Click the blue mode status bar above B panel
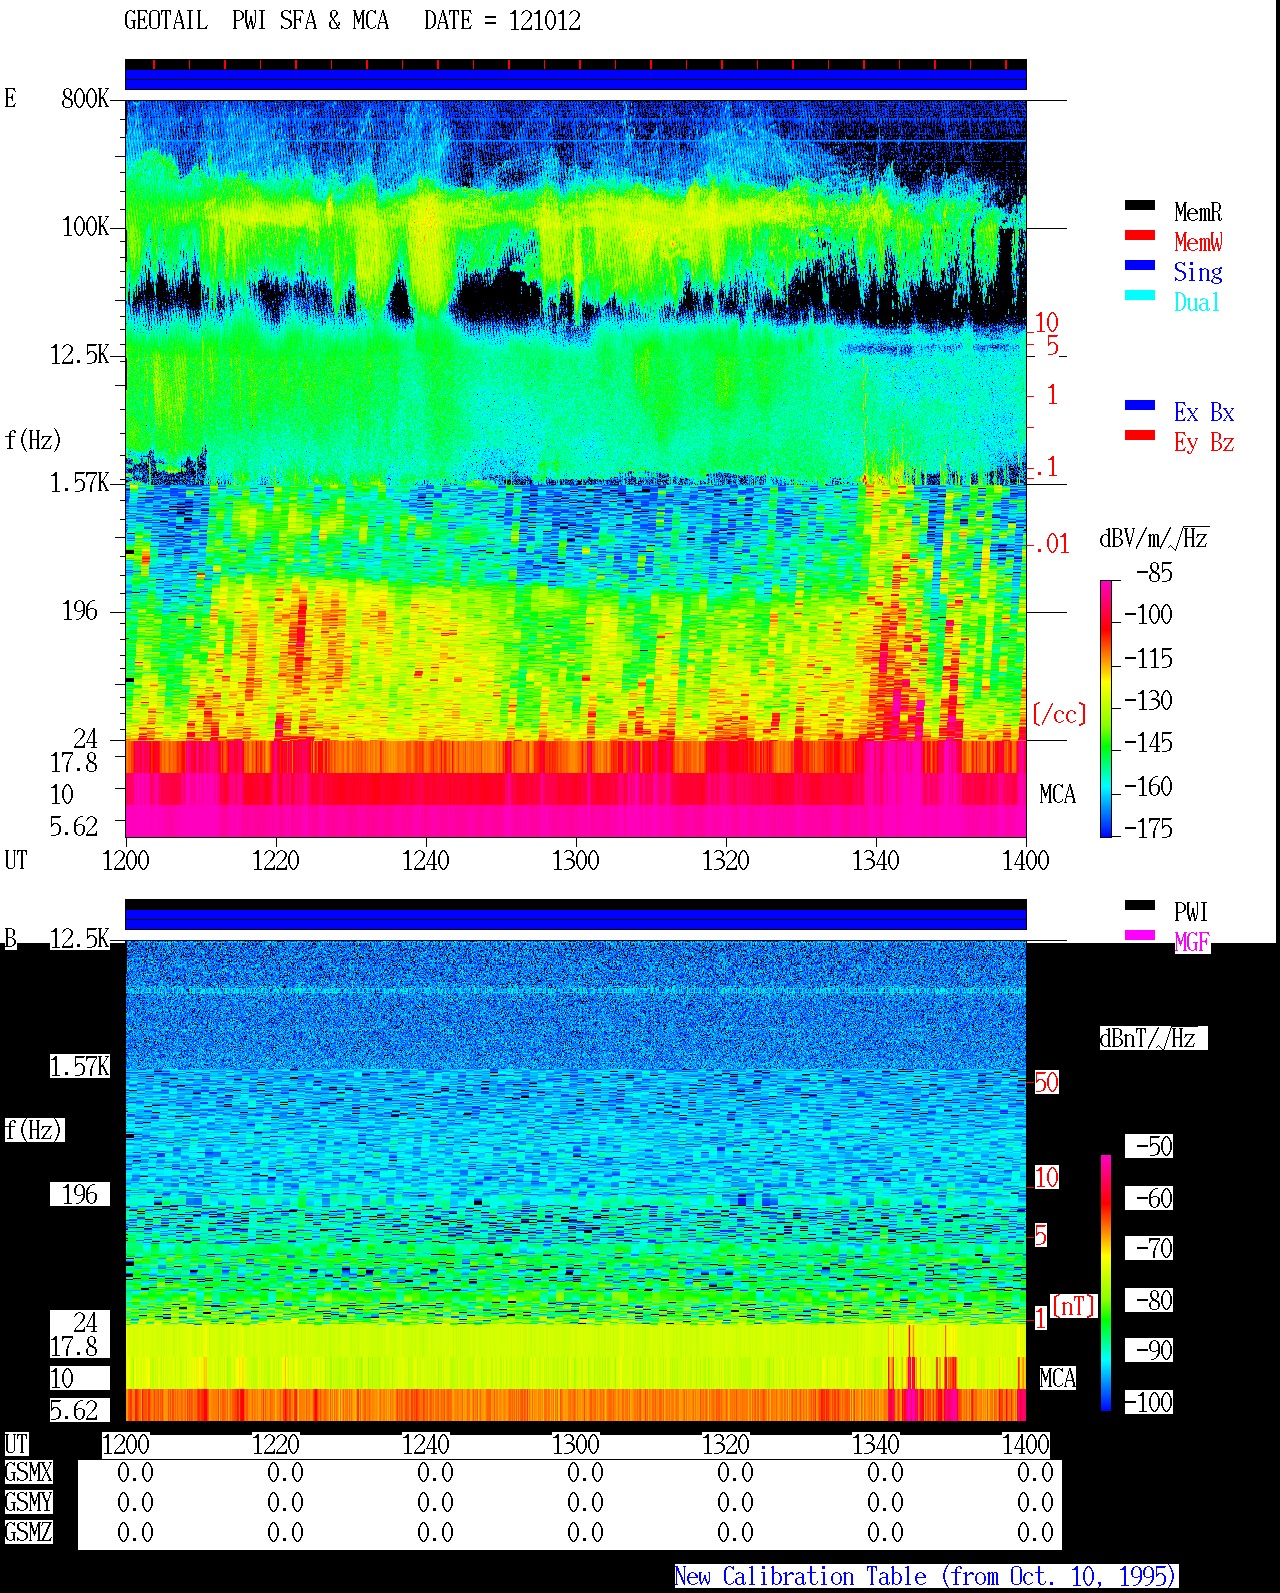The width and height of the screenshot is (1280, 1593). point(576,918)
